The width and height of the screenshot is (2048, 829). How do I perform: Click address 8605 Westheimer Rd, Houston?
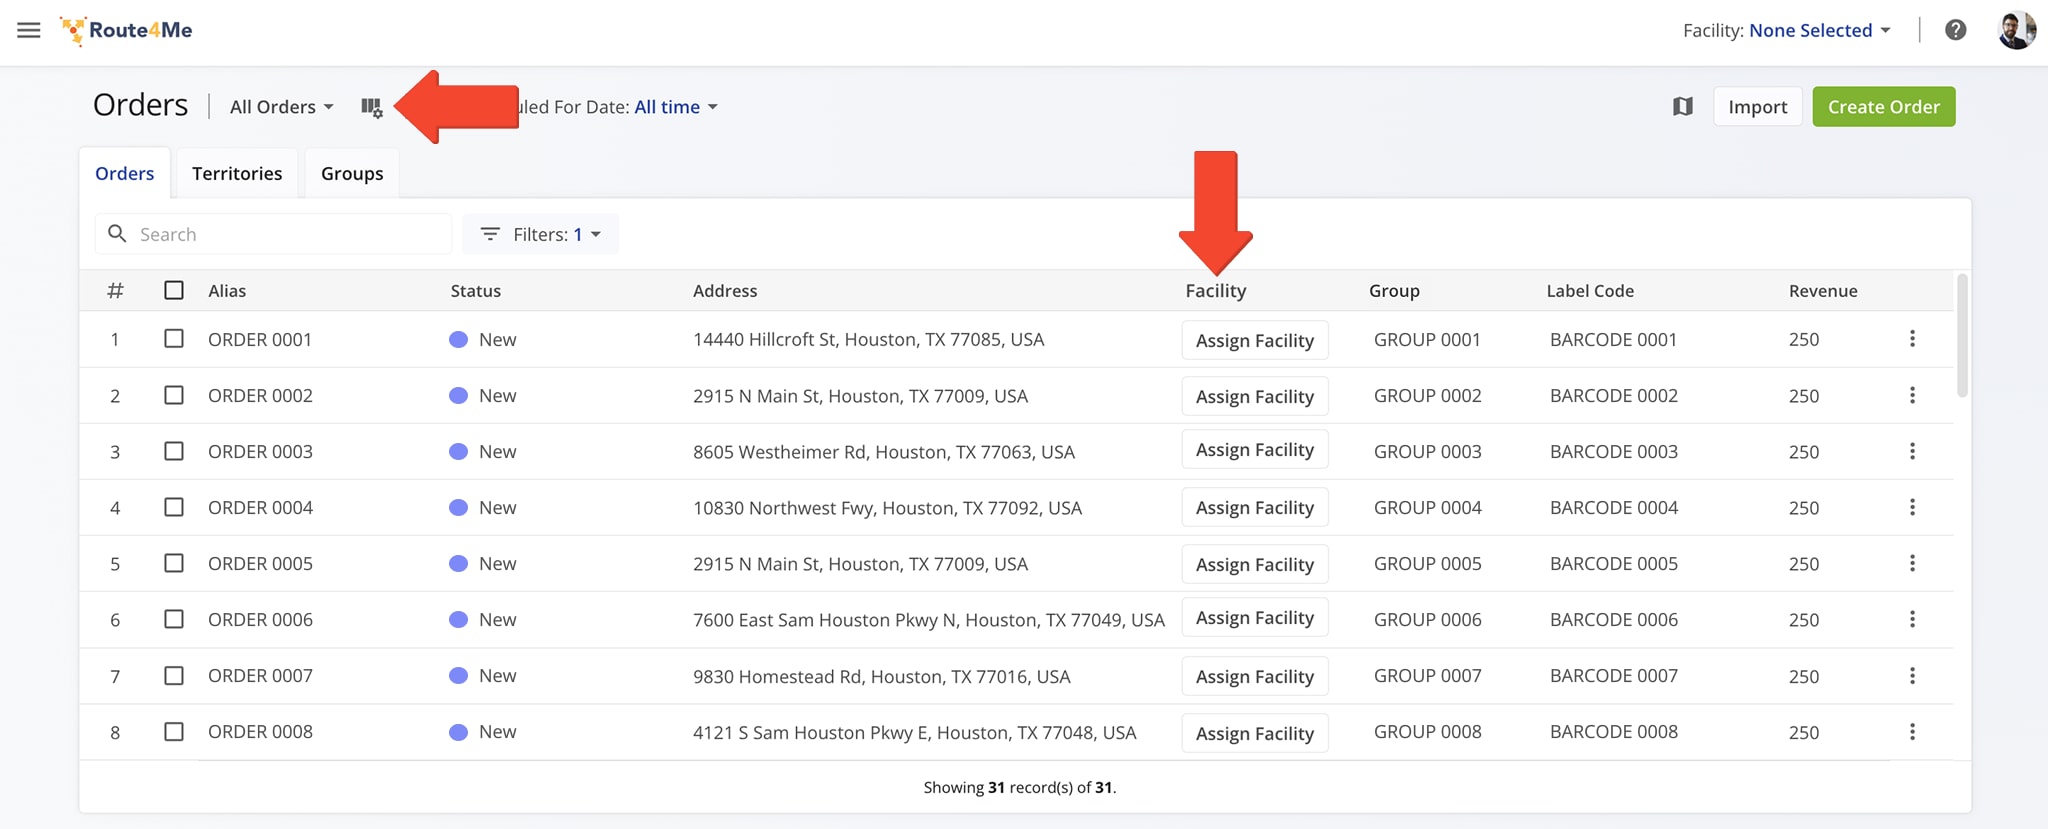tap(883, 451)
